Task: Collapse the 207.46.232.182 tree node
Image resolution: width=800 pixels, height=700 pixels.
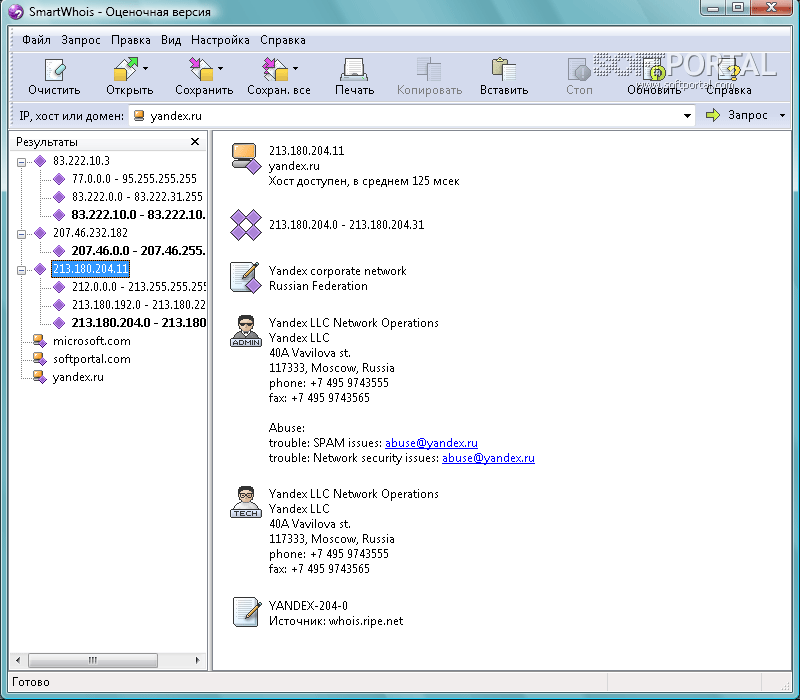Action: coord(21,234)
